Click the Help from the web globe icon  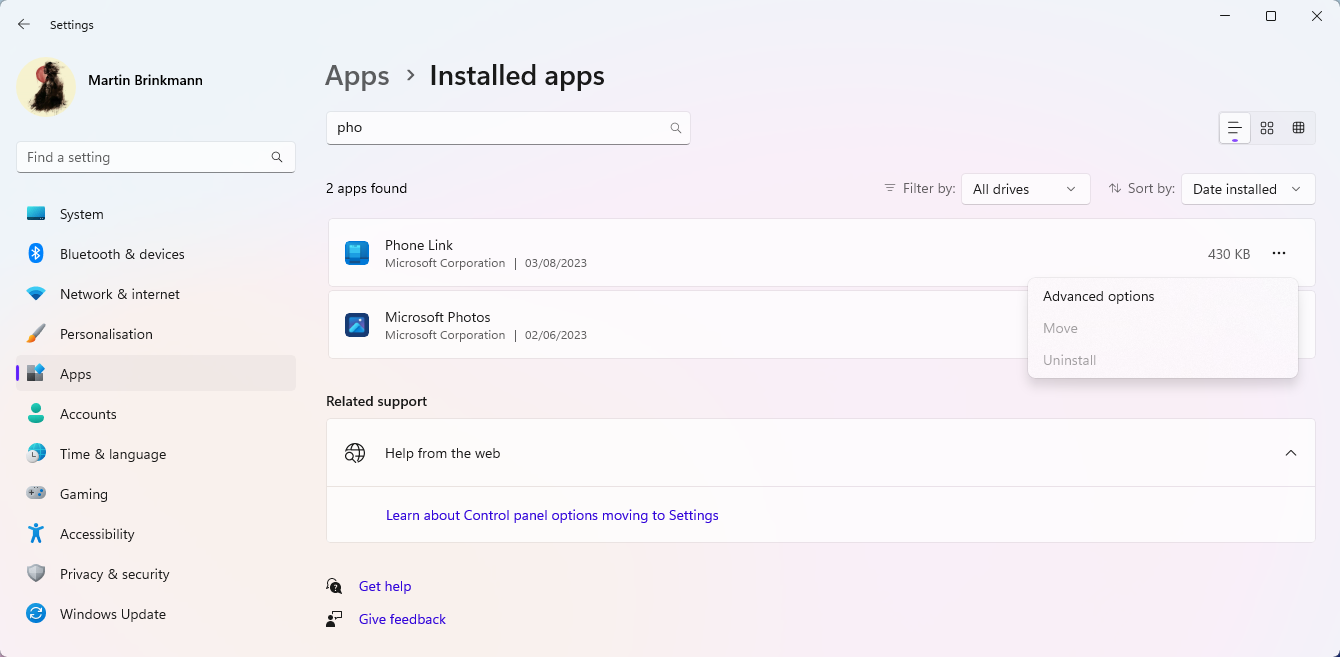[x=355, y=453]
